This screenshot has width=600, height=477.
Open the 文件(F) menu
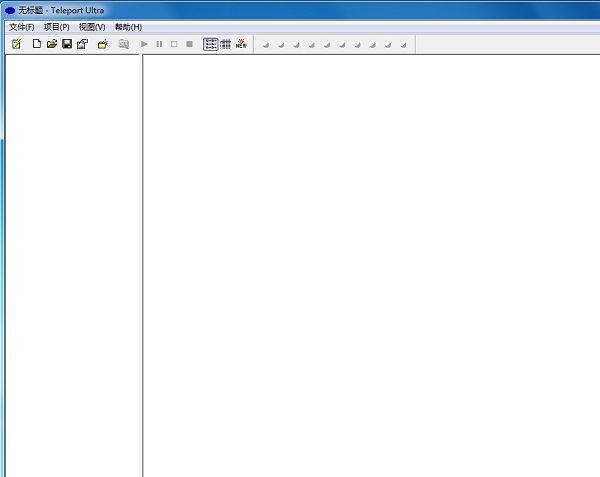22,27
